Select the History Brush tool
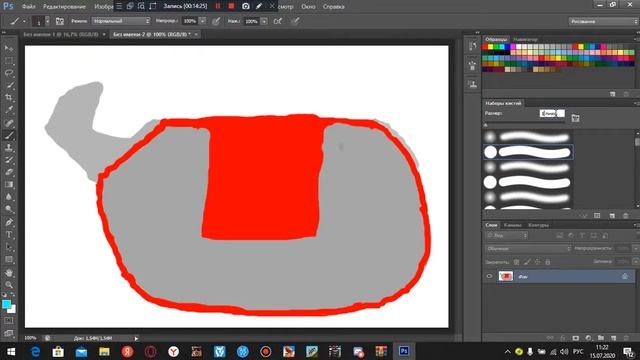This screenshot has width=640, height=360. (9, 160)
